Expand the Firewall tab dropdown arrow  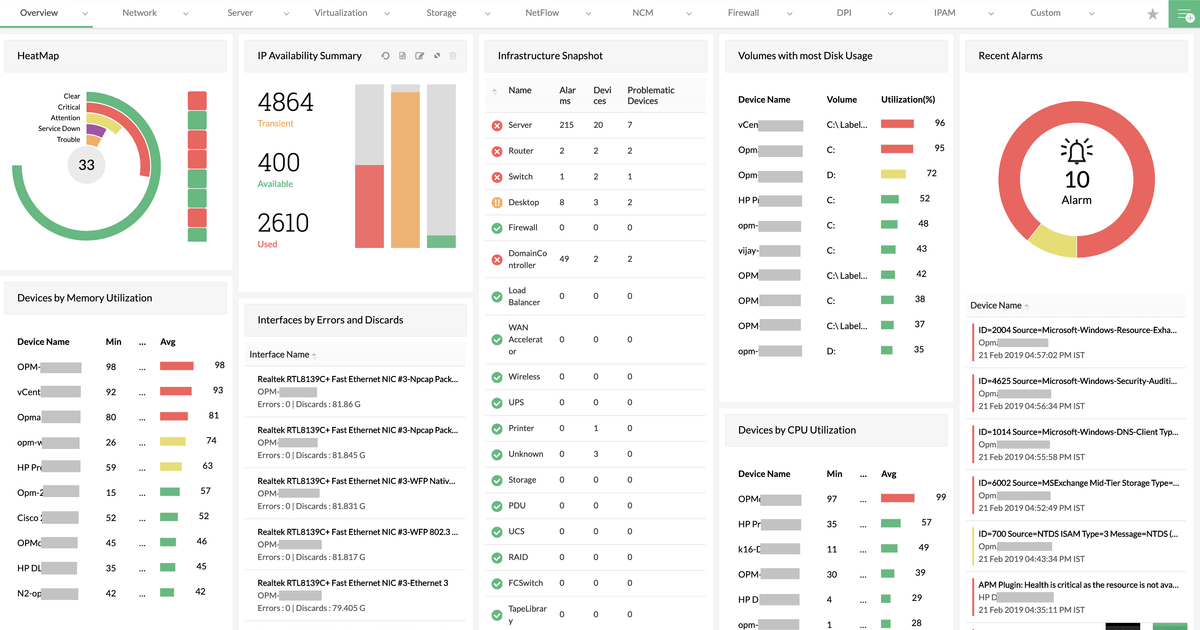pyautogui.click(x=789, y=14)
